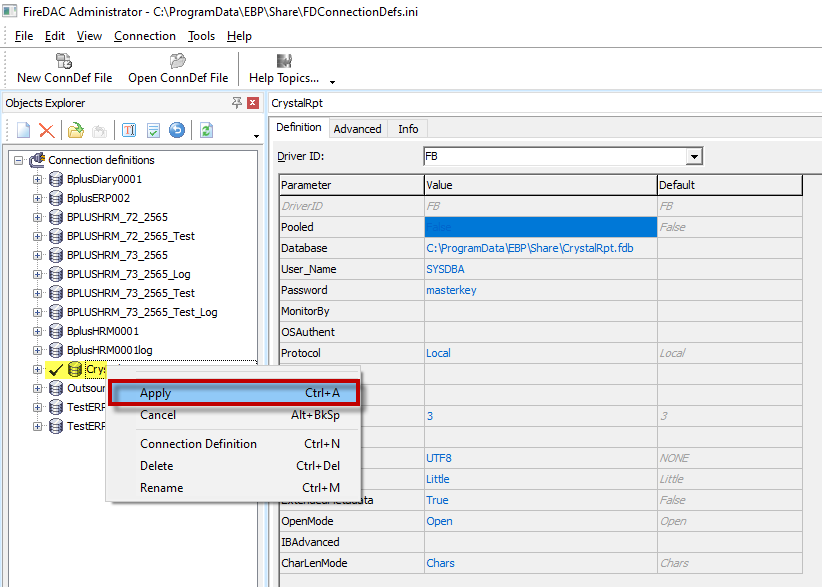Close the Objects Explorer panel
The height and width of the screenshot is (587, 822).
pyautogui.click(x=253, y=103)
